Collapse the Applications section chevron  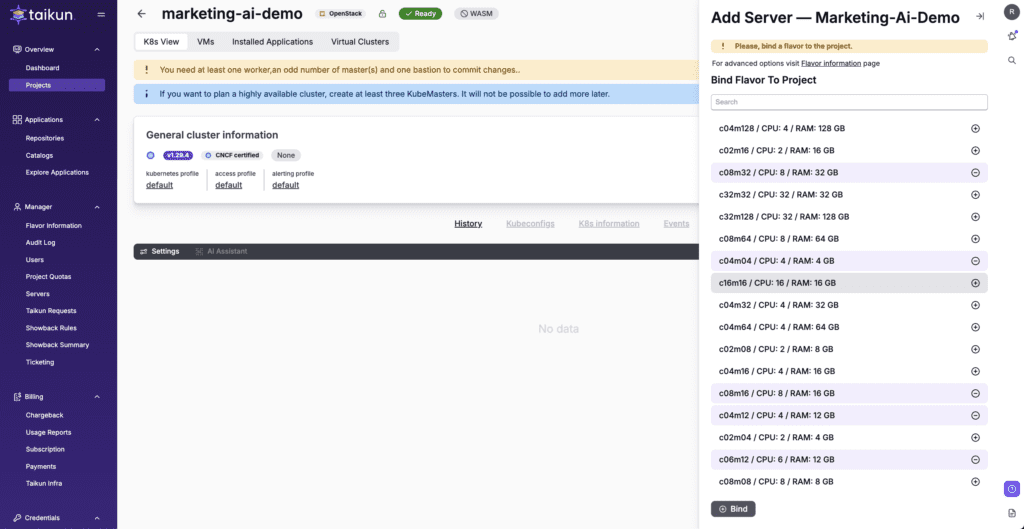point(97,120)
